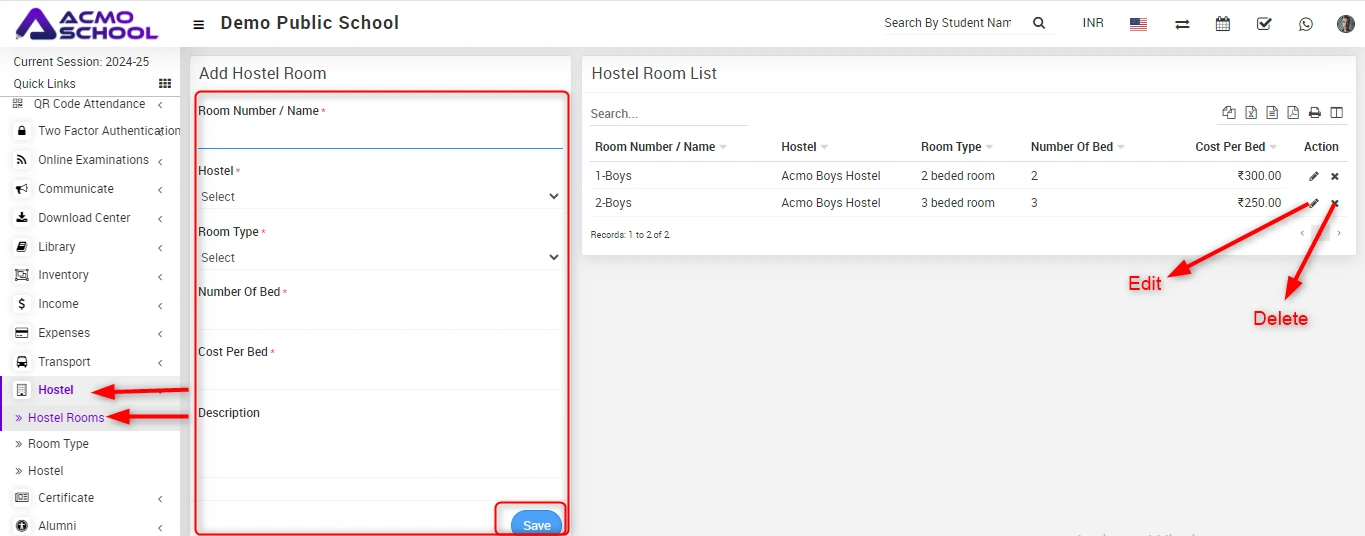
Task: Click the WhatsApp icon in the header
Action: pyautogui.click(x=1305, y=24)
